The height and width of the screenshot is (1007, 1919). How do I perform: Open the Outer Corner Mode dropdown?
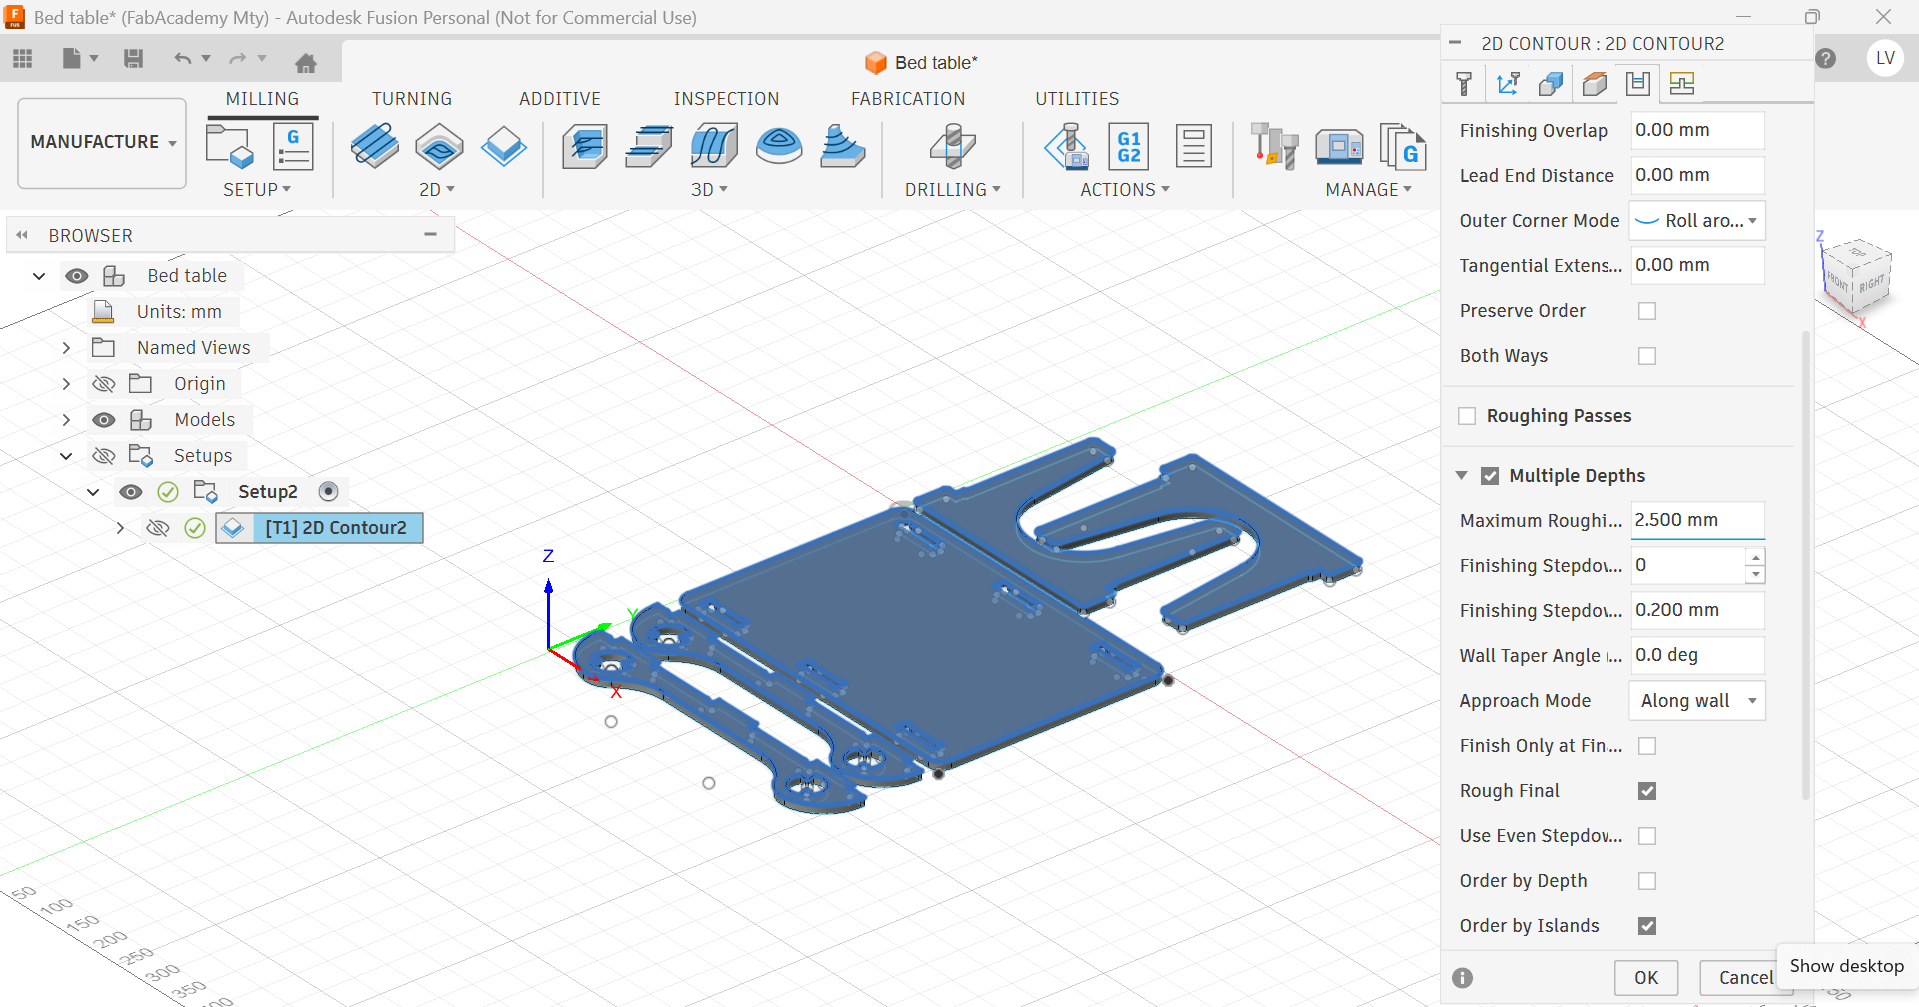(1697, 221)
